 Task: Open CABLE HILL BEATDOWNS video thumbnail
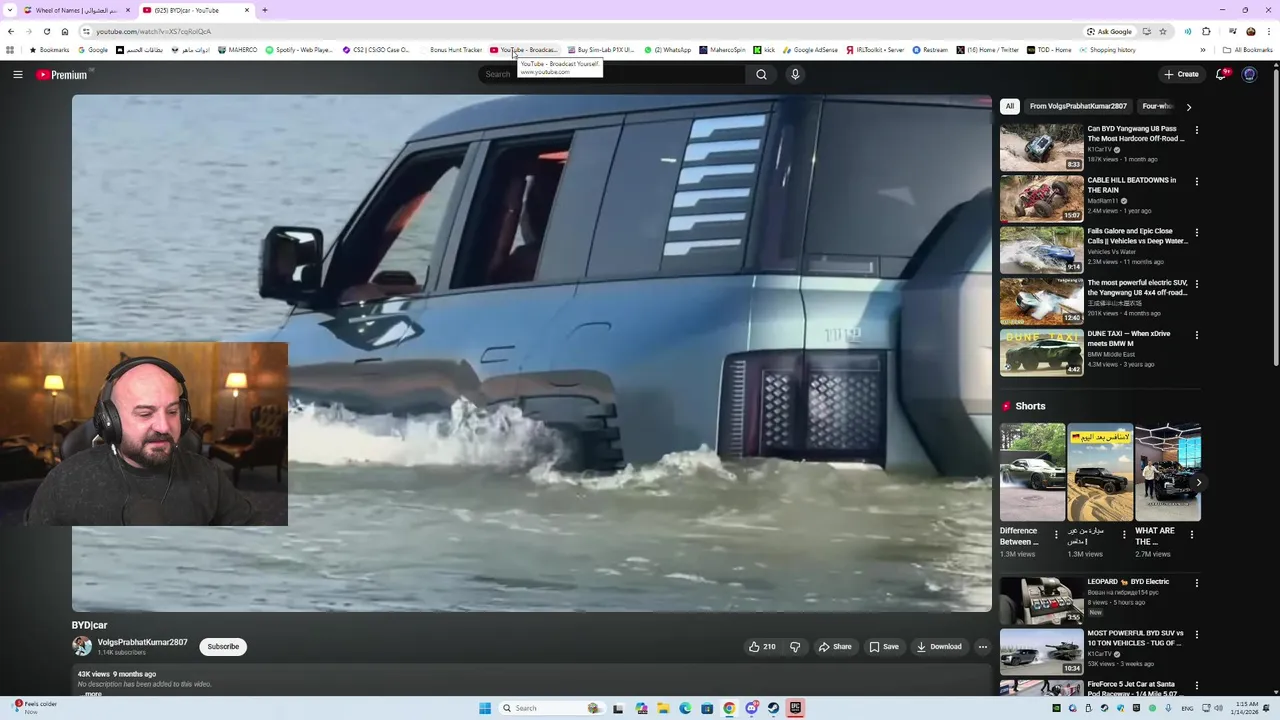(1042, 198)
